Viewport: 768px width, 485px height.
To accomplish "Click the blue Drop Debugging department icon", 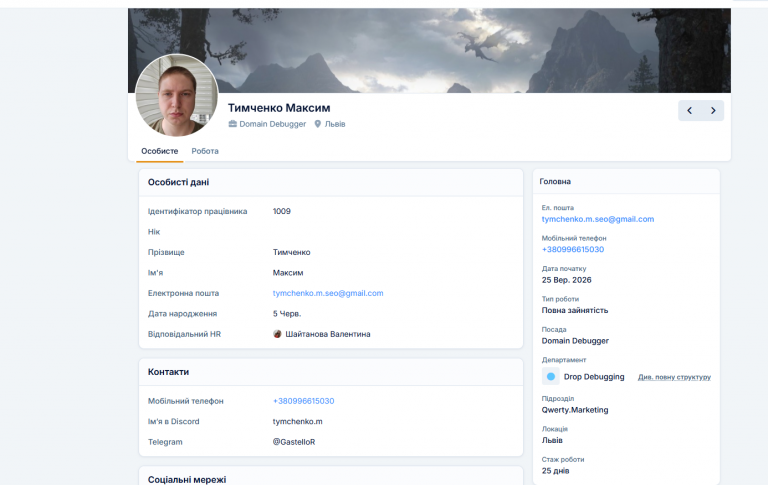I will 551,376.
